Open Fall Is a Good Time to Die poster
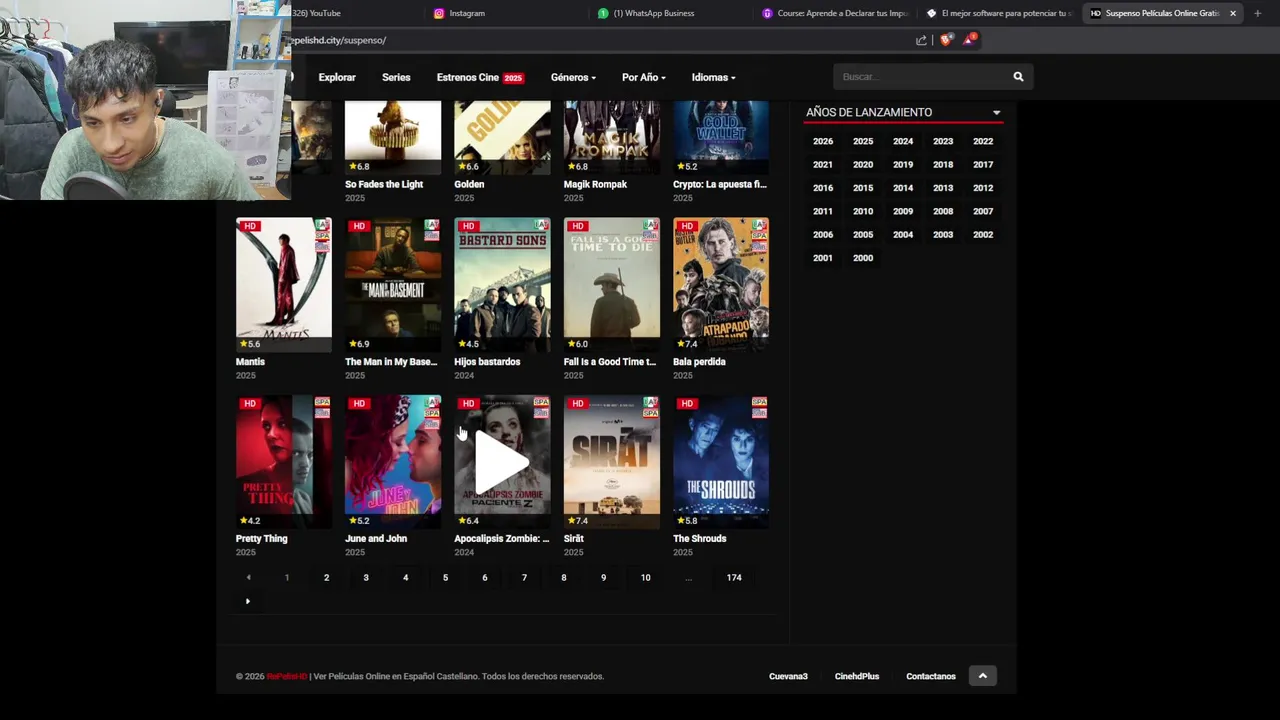This screenshot has width=1280, height=720. pyautogui.click(x=612, y=285)
